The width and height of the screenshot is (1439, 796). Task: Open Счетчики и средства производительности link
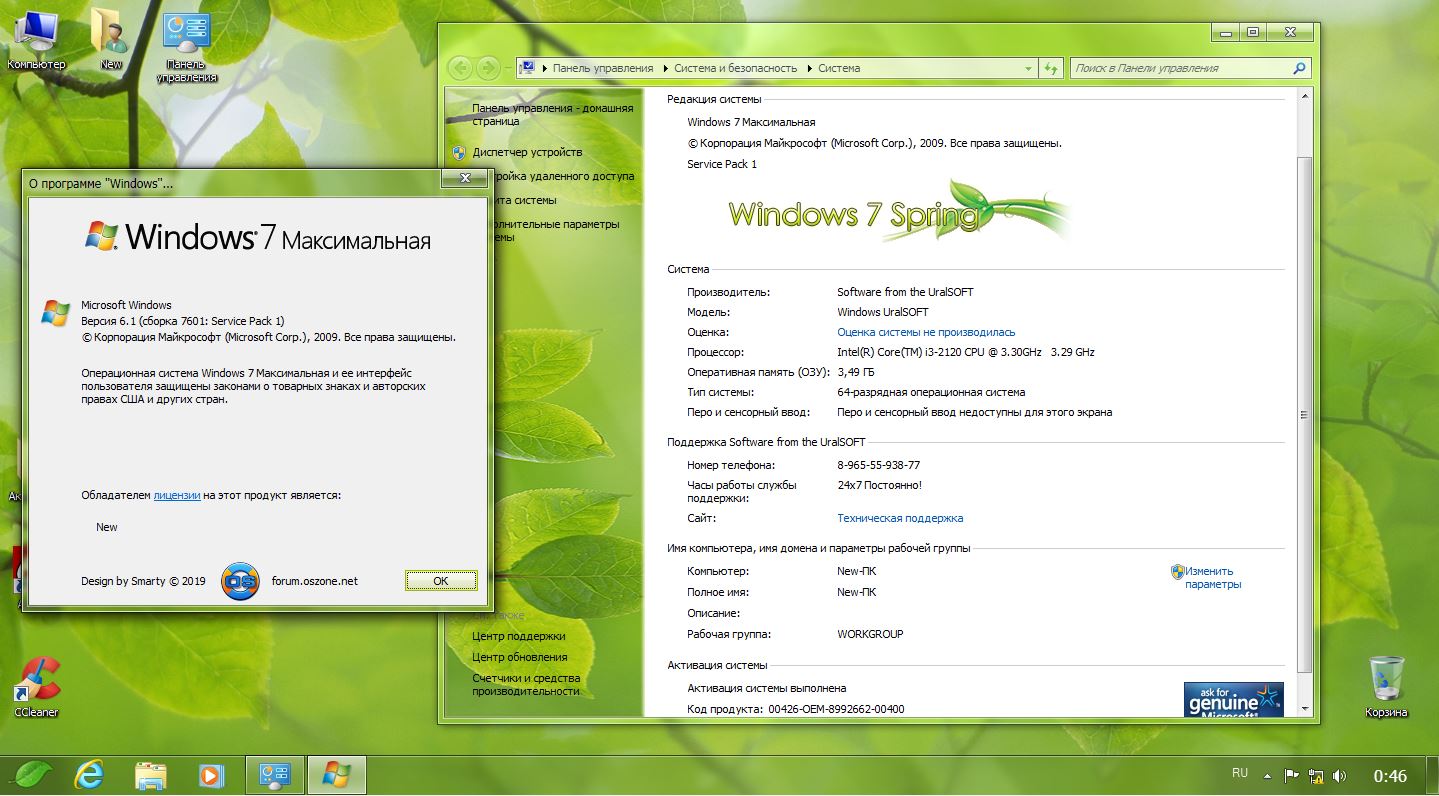[x=526, y=684]
